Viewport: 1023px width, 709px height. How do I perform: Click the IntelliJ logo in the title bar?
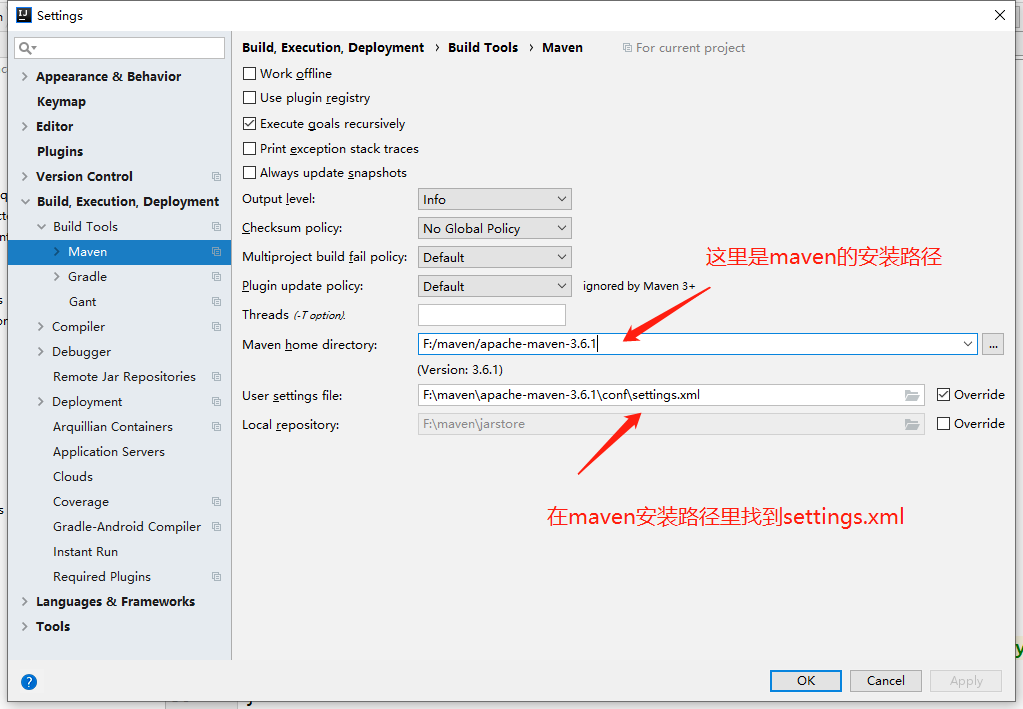click(23, 15)
